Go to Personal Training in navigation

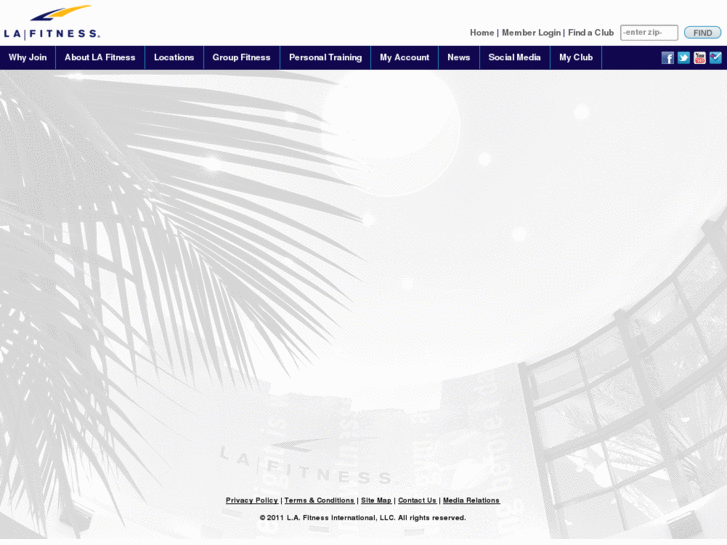325,58
